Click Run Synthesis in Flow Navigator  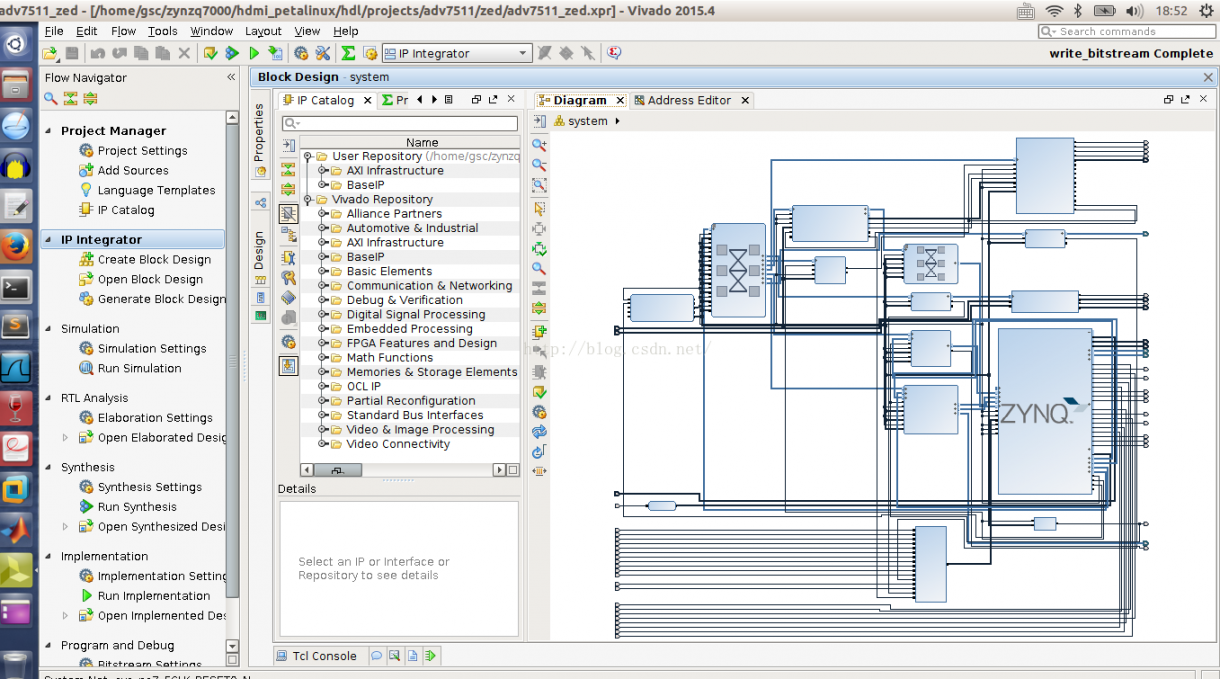pyautogui.click(x=137, y=506)
